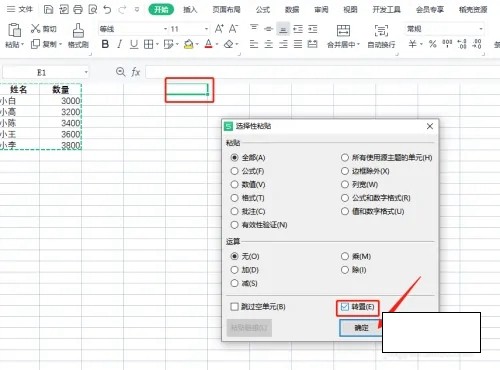Click the print icon in quick toolbar
Image resolution: width=500 pixels, height=370 pixels.
pos(78,9)
